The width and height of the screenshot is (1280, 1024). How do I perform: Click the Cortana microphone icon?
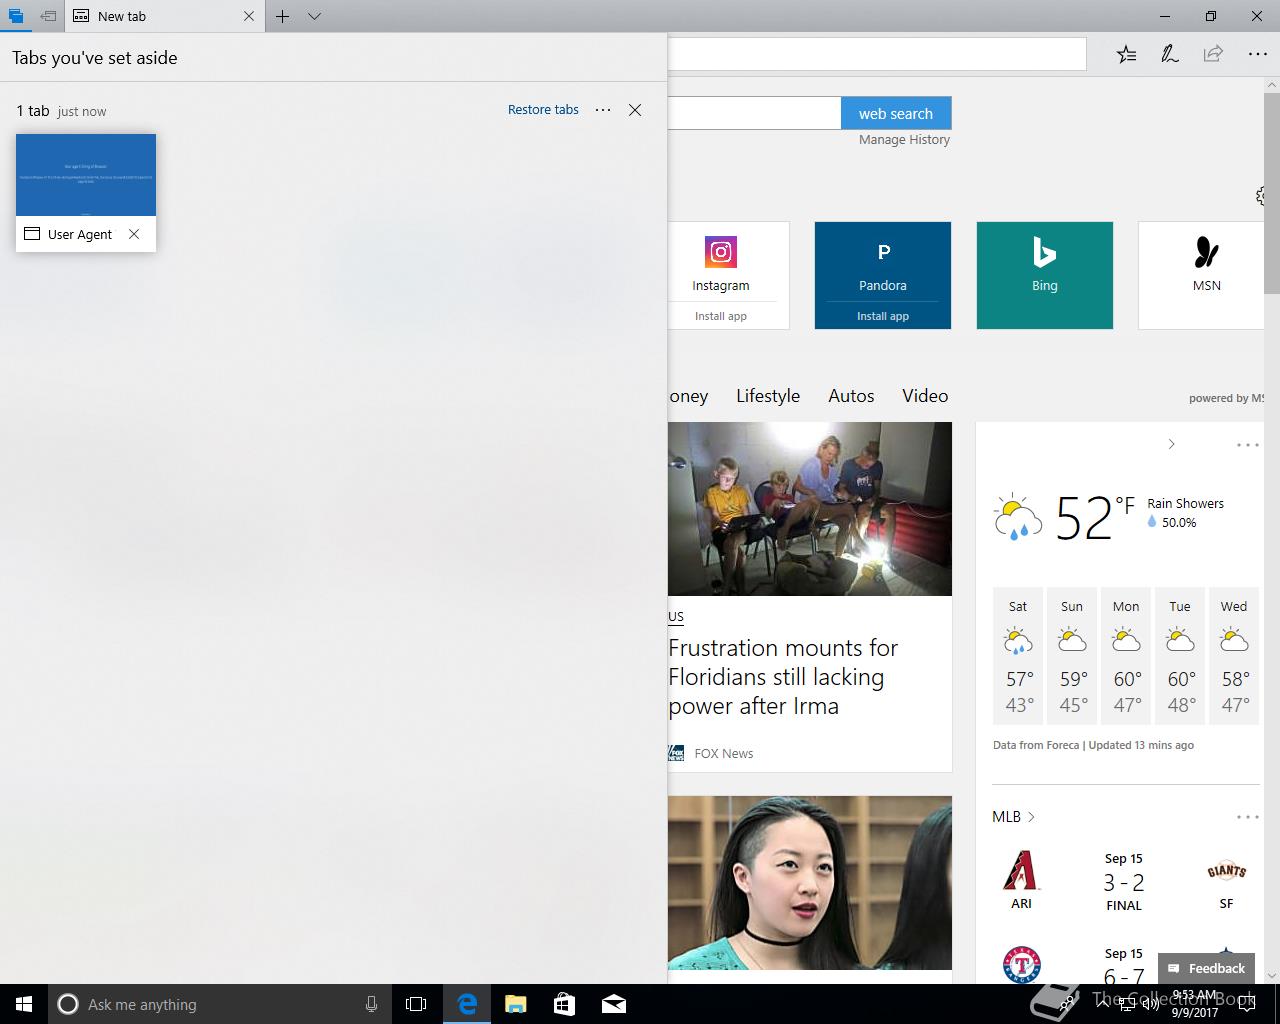point(371,1004)
